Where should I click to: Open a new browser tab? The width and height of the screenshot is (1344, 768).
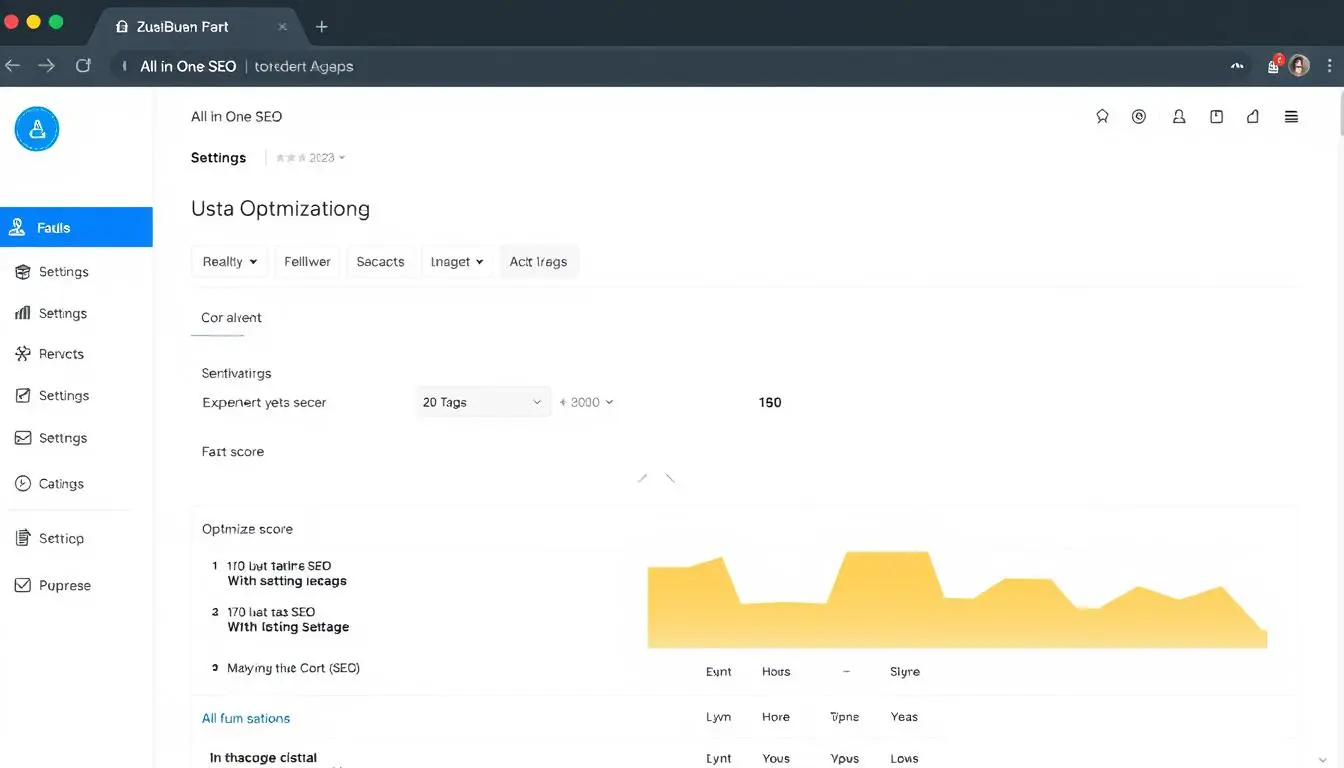[x=321, y=27]
